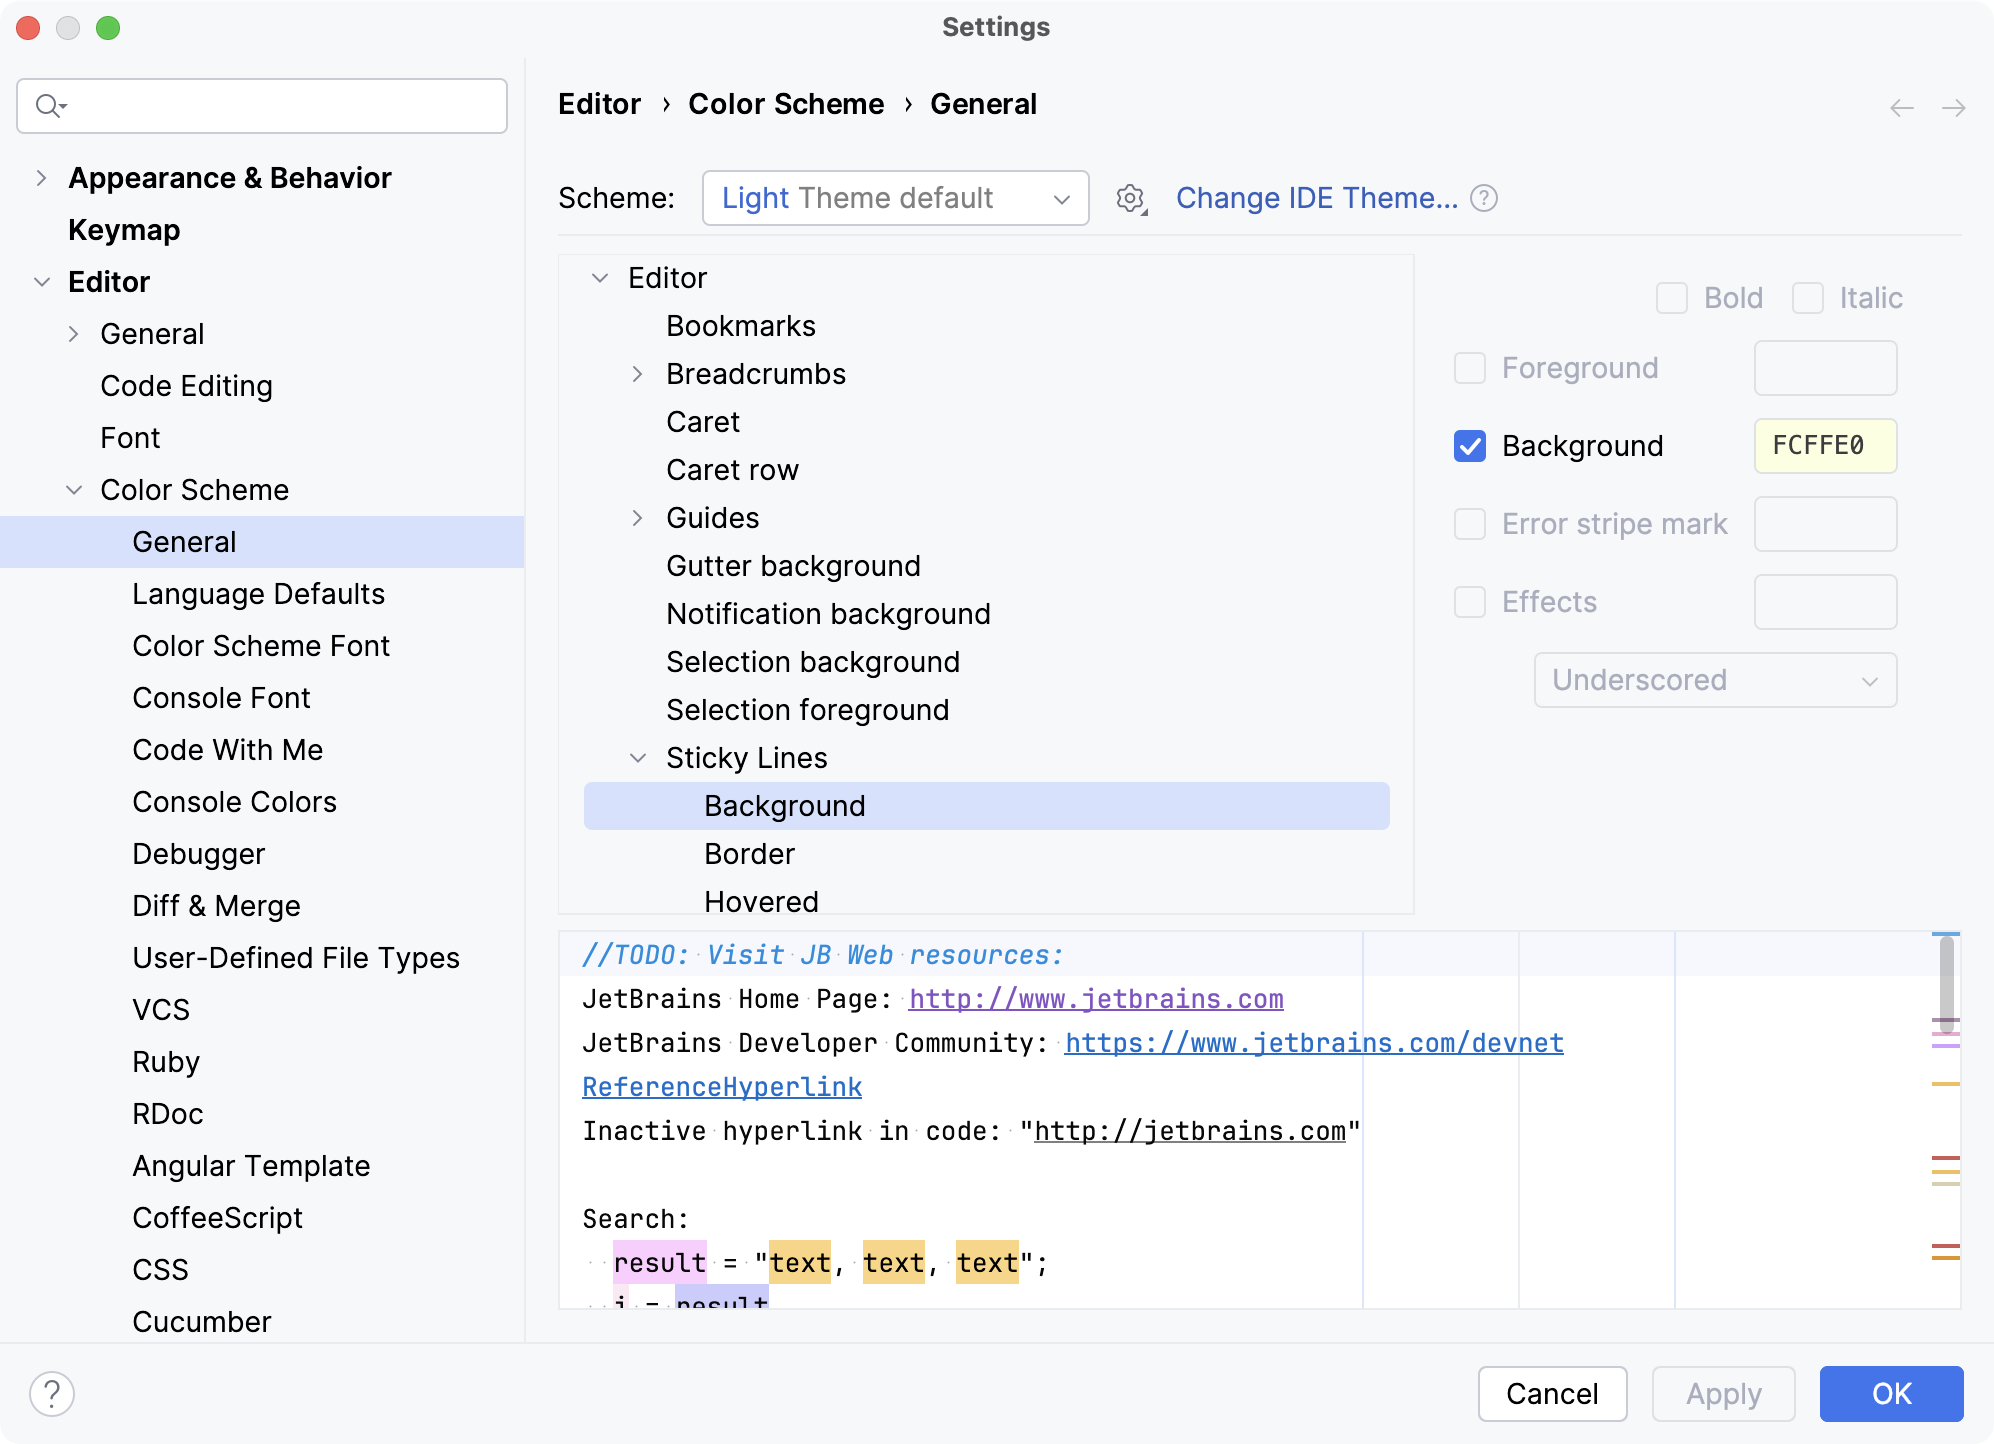This screenshot has height=1444, width=1994.
Task: Collapse the Sticky Lines section
Action: 637,758
